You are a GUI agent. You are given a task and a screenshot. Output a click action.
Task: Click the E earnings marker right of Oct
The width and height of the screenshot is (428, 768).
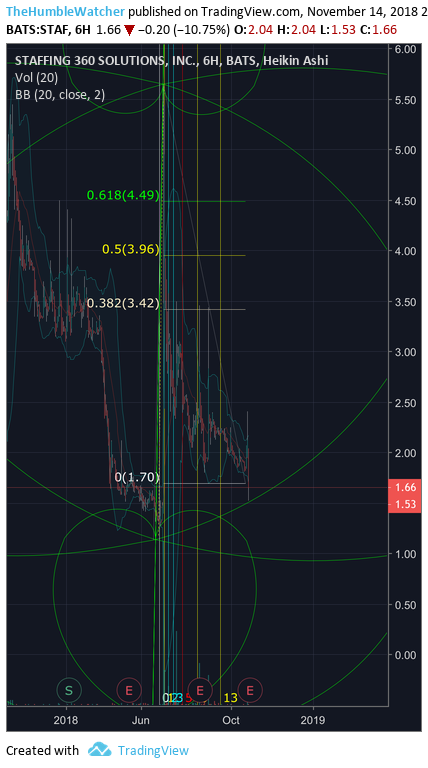(x=250, y=690)
